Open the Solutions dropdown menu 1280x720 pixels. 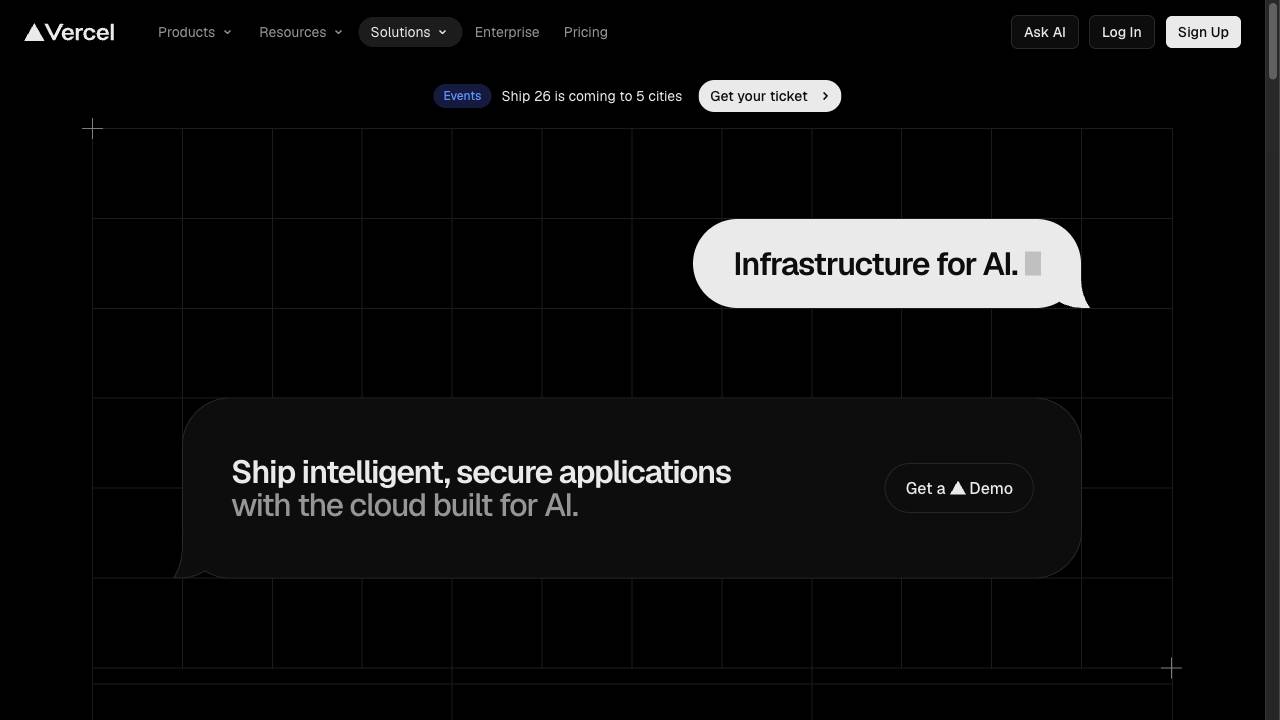[410, 32]
